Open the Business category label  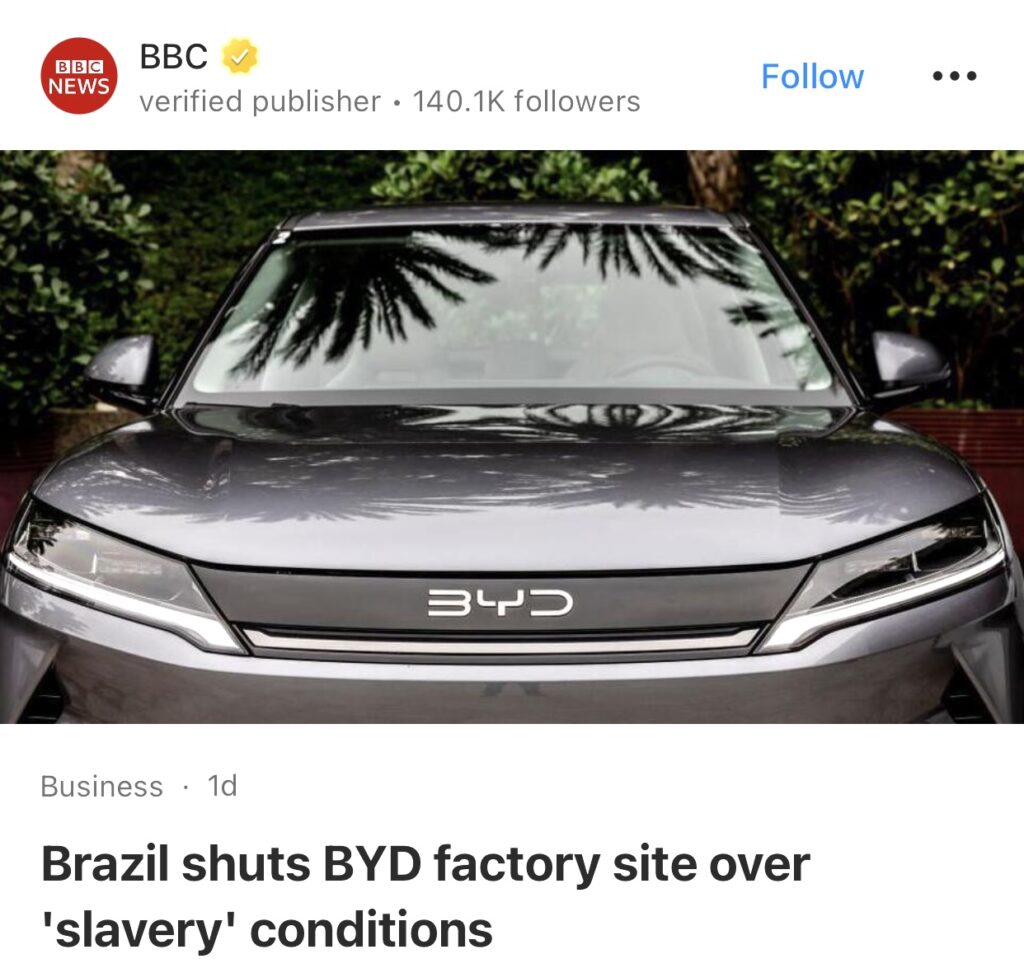101,786
